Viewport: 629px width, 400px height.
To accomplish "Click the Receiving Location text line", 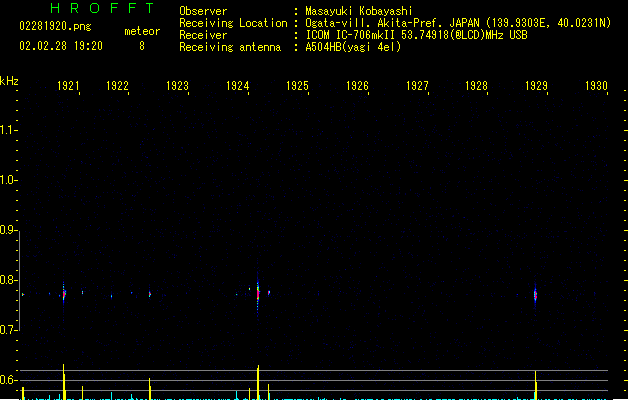I will coord(395,23).
